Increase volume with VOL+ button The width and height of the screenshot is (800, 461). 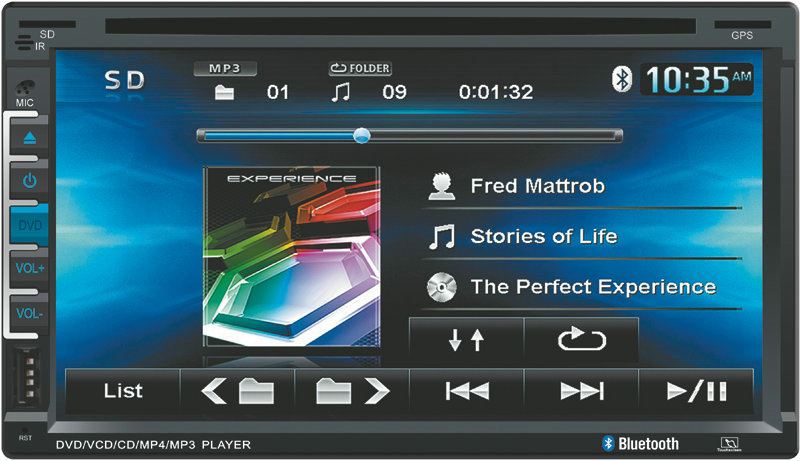coord(30,269)
